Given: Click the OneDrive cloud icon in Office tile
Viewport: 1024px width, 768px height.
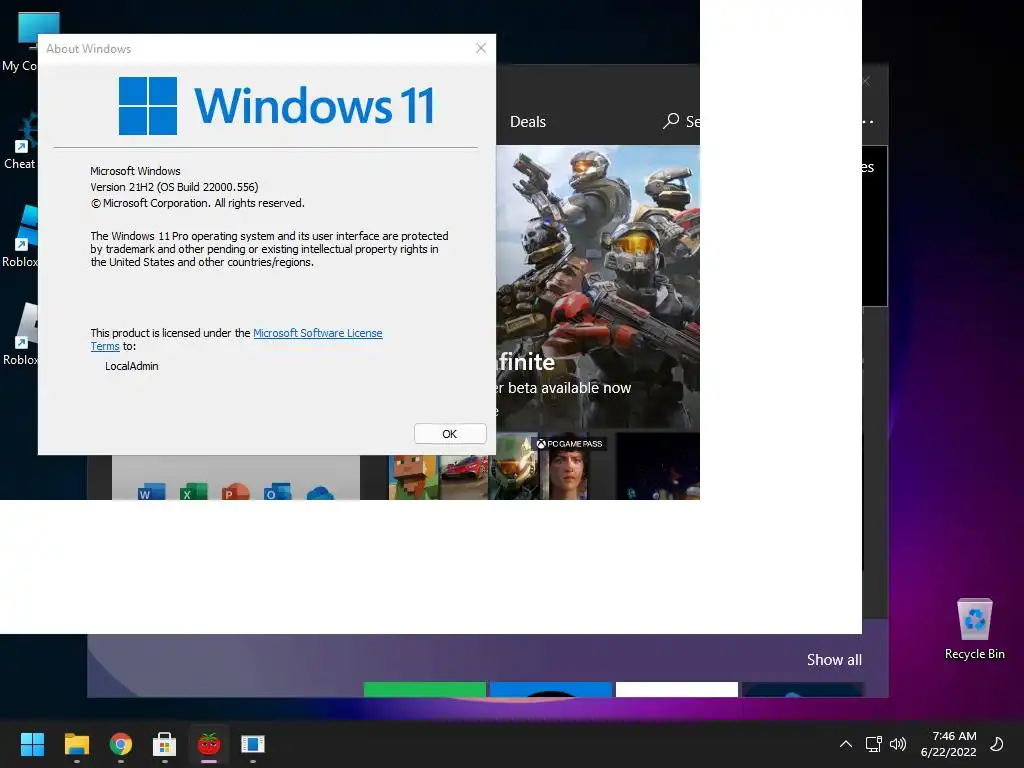Looking at the screenshot, I should click(320, 493).
